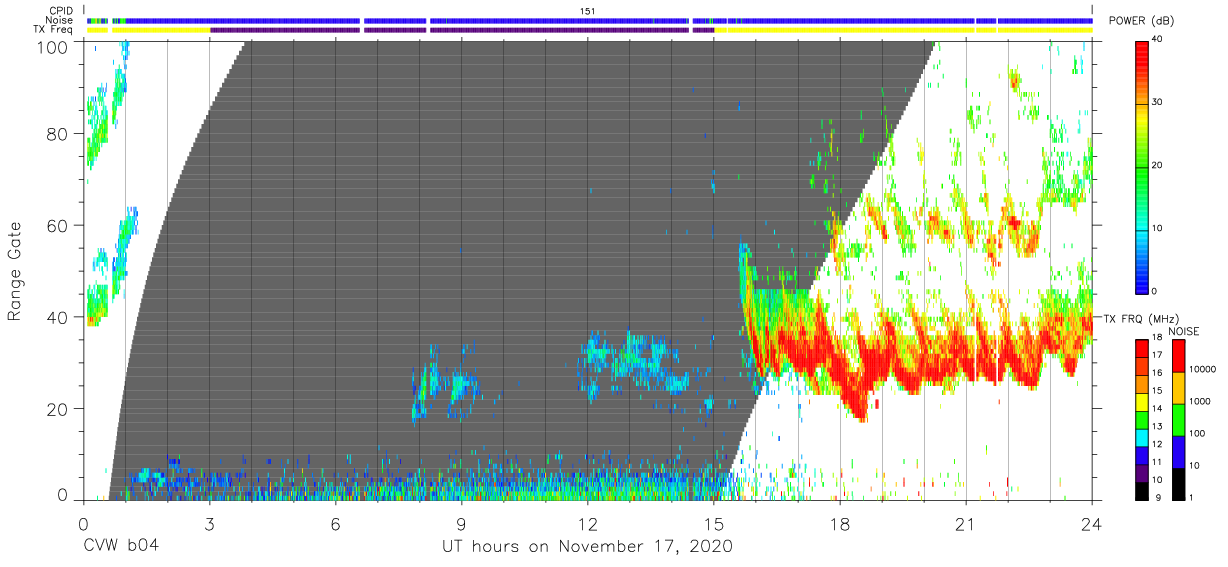Click x-axis tick label '6'
The height and width of the screenshot is (567, 1228).
(335, 526)
